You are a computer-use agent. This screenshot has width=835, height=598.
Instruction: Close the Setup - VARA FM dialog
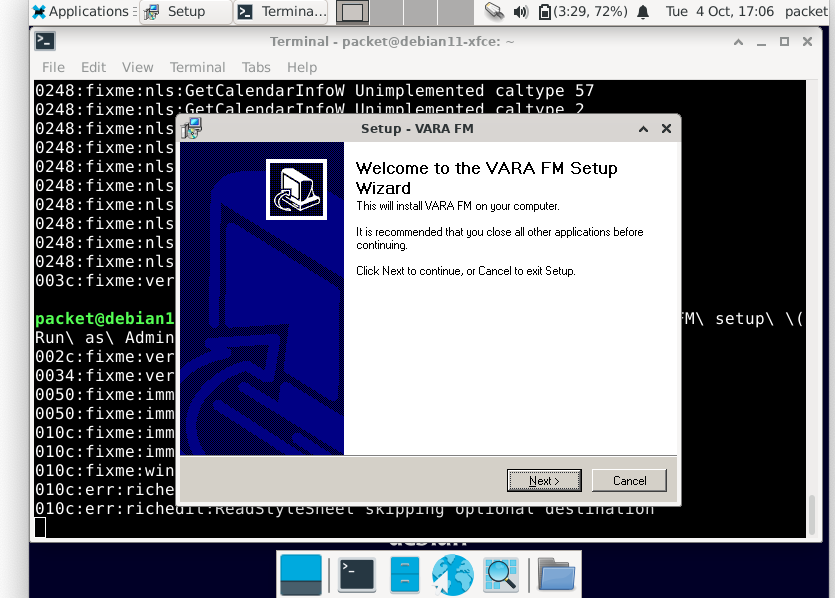pyautogui.click(x=666, y=129)
